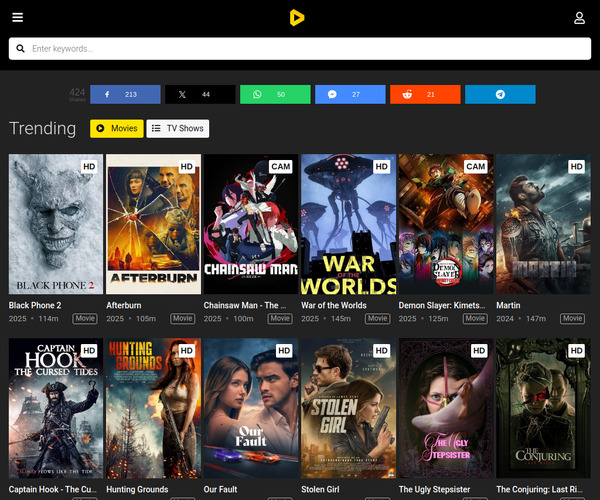
Task: Open the hamburger menu
Action: coord(18,18)
